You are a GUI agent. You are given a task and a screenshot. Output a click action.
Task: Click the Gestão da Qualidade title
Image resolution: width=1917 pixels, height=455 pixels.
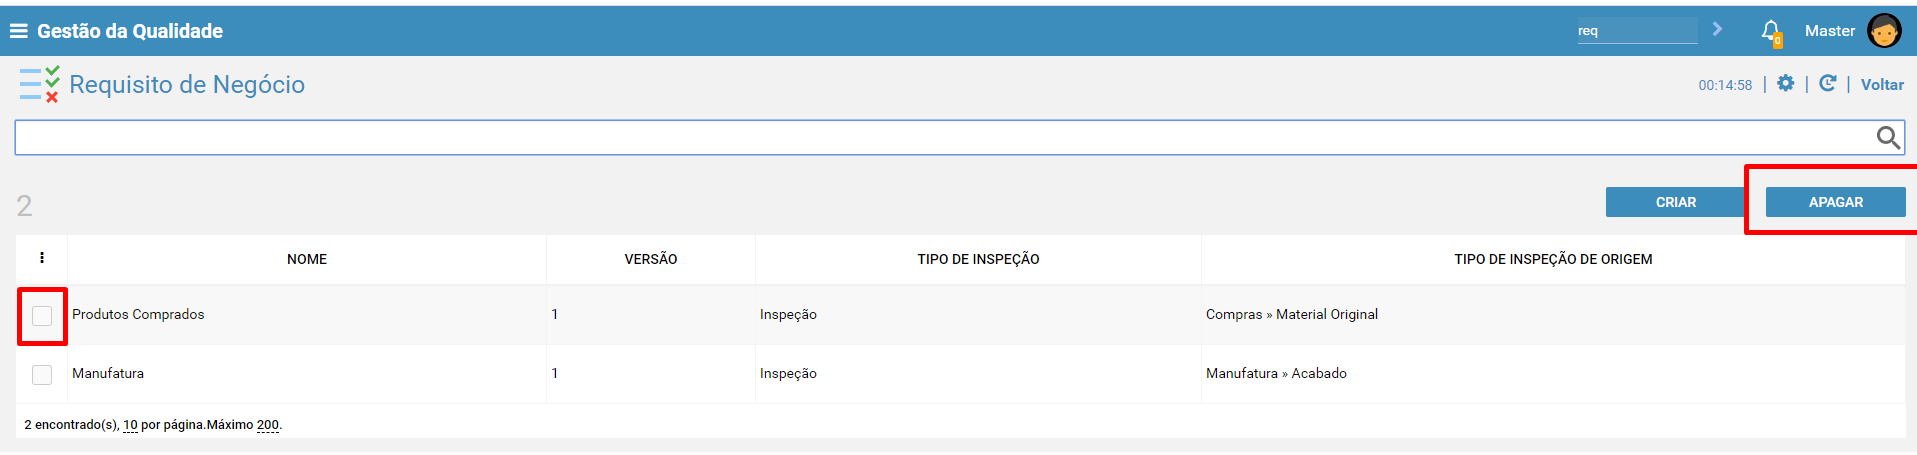coord(130,31)
